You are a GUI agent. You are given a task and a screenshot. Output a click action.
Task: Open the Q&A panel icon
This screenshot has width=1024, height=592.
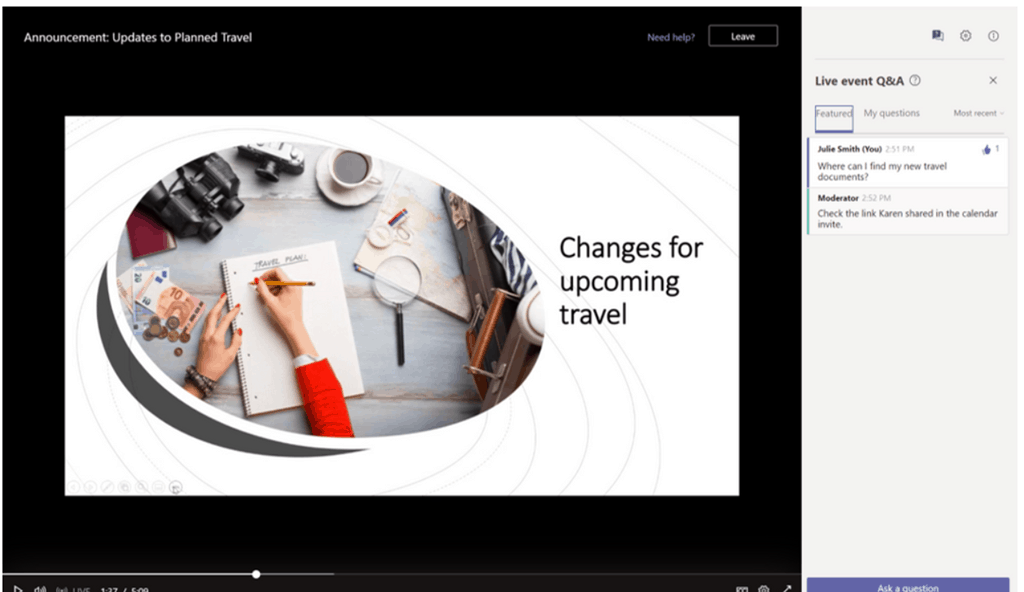click(x=937, y=36)
